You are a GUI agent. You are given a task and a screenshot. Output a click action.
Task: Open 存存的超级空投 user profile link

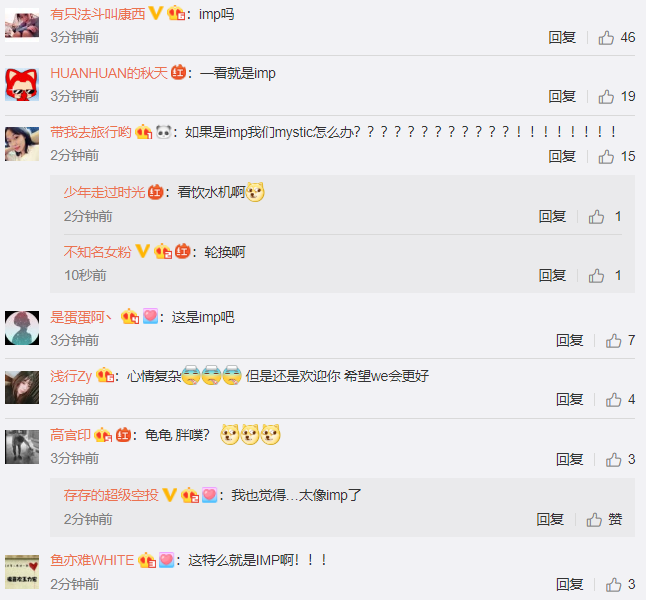click(x=111, y=495)
